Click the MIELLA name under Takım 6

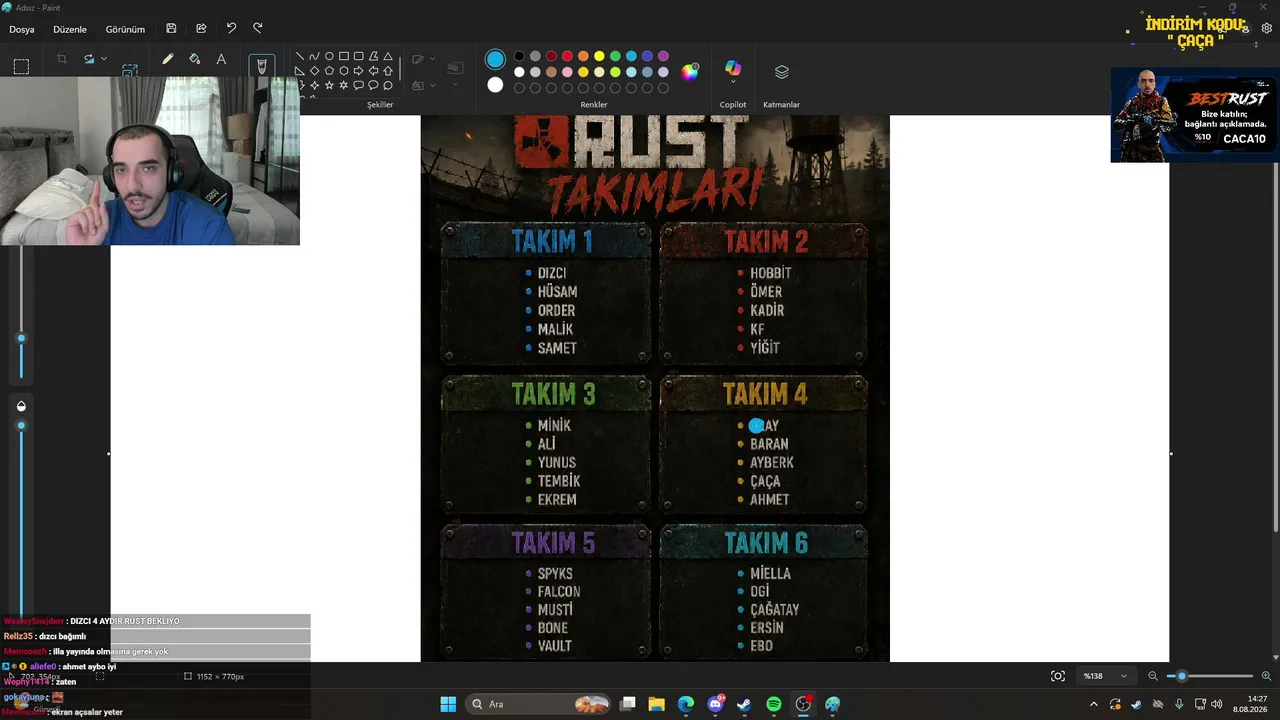coord(770,574)
